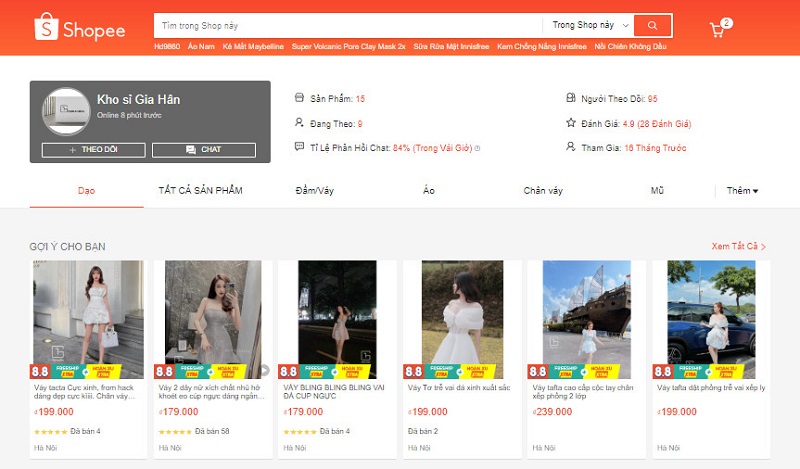Expand the Thêm category dropdown
This screenshot has width=800, height=469.
coord(742,190)
